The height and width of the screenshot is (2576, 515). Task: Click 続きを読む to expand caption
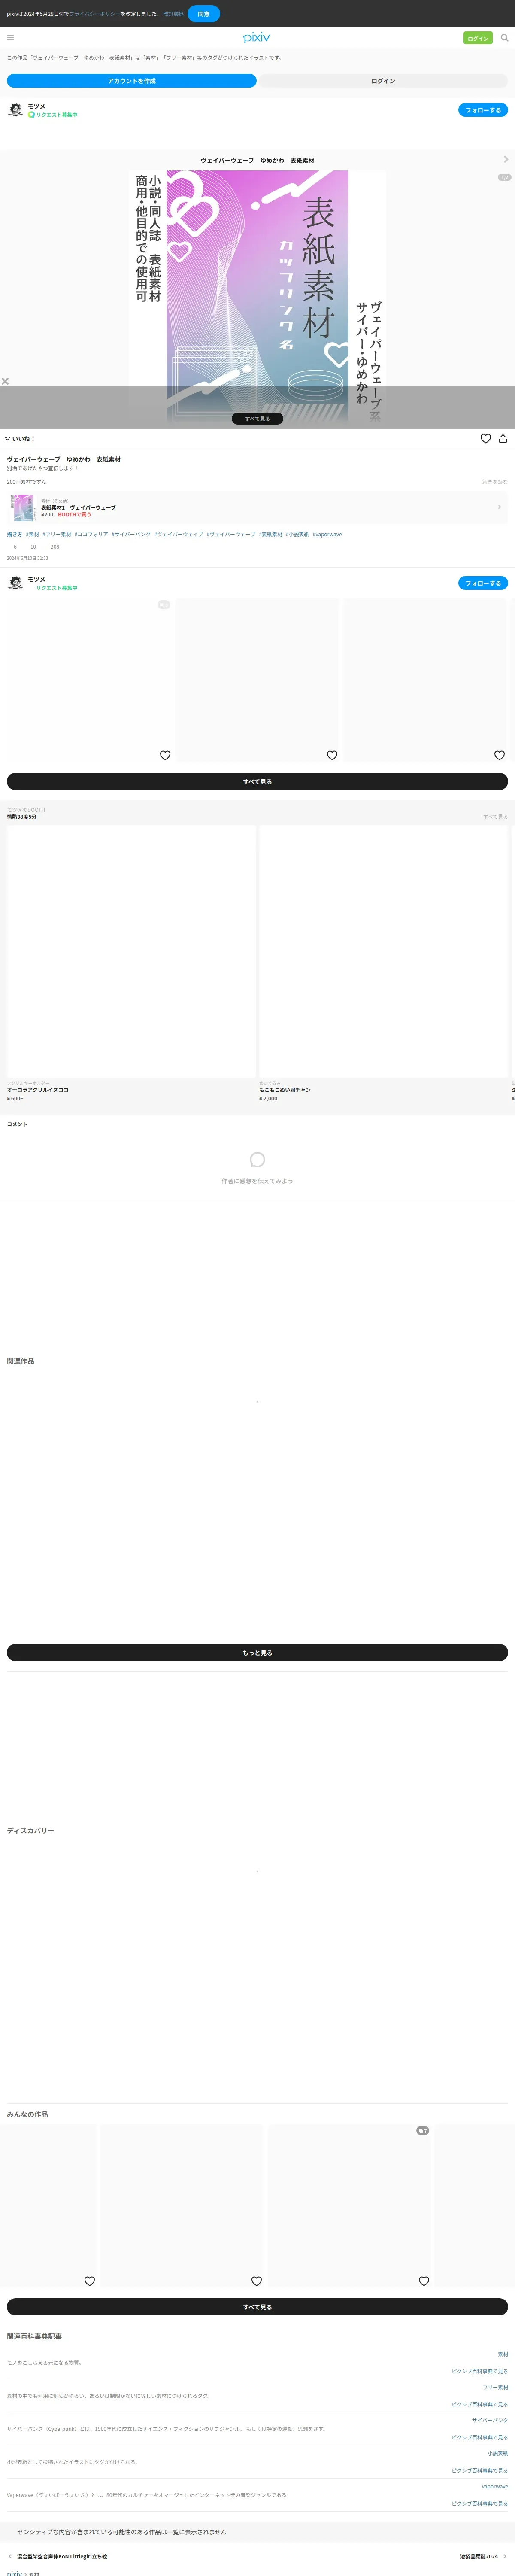pos(495,482)
